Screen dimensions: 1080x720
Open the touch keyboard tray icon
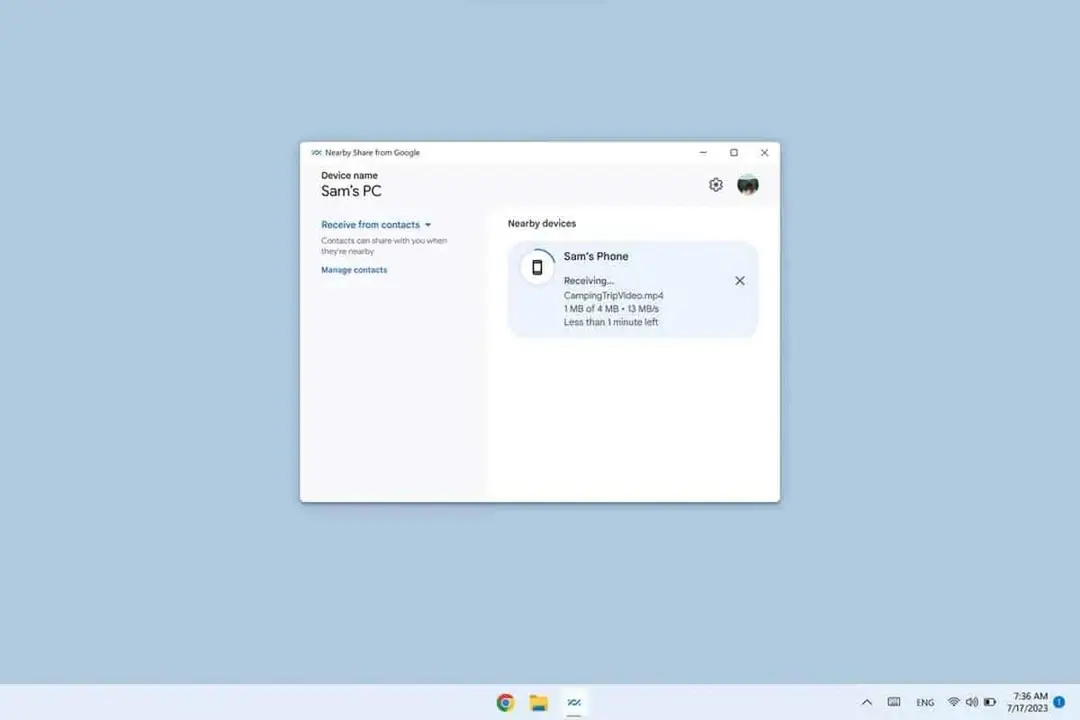(x=894, y=702)
